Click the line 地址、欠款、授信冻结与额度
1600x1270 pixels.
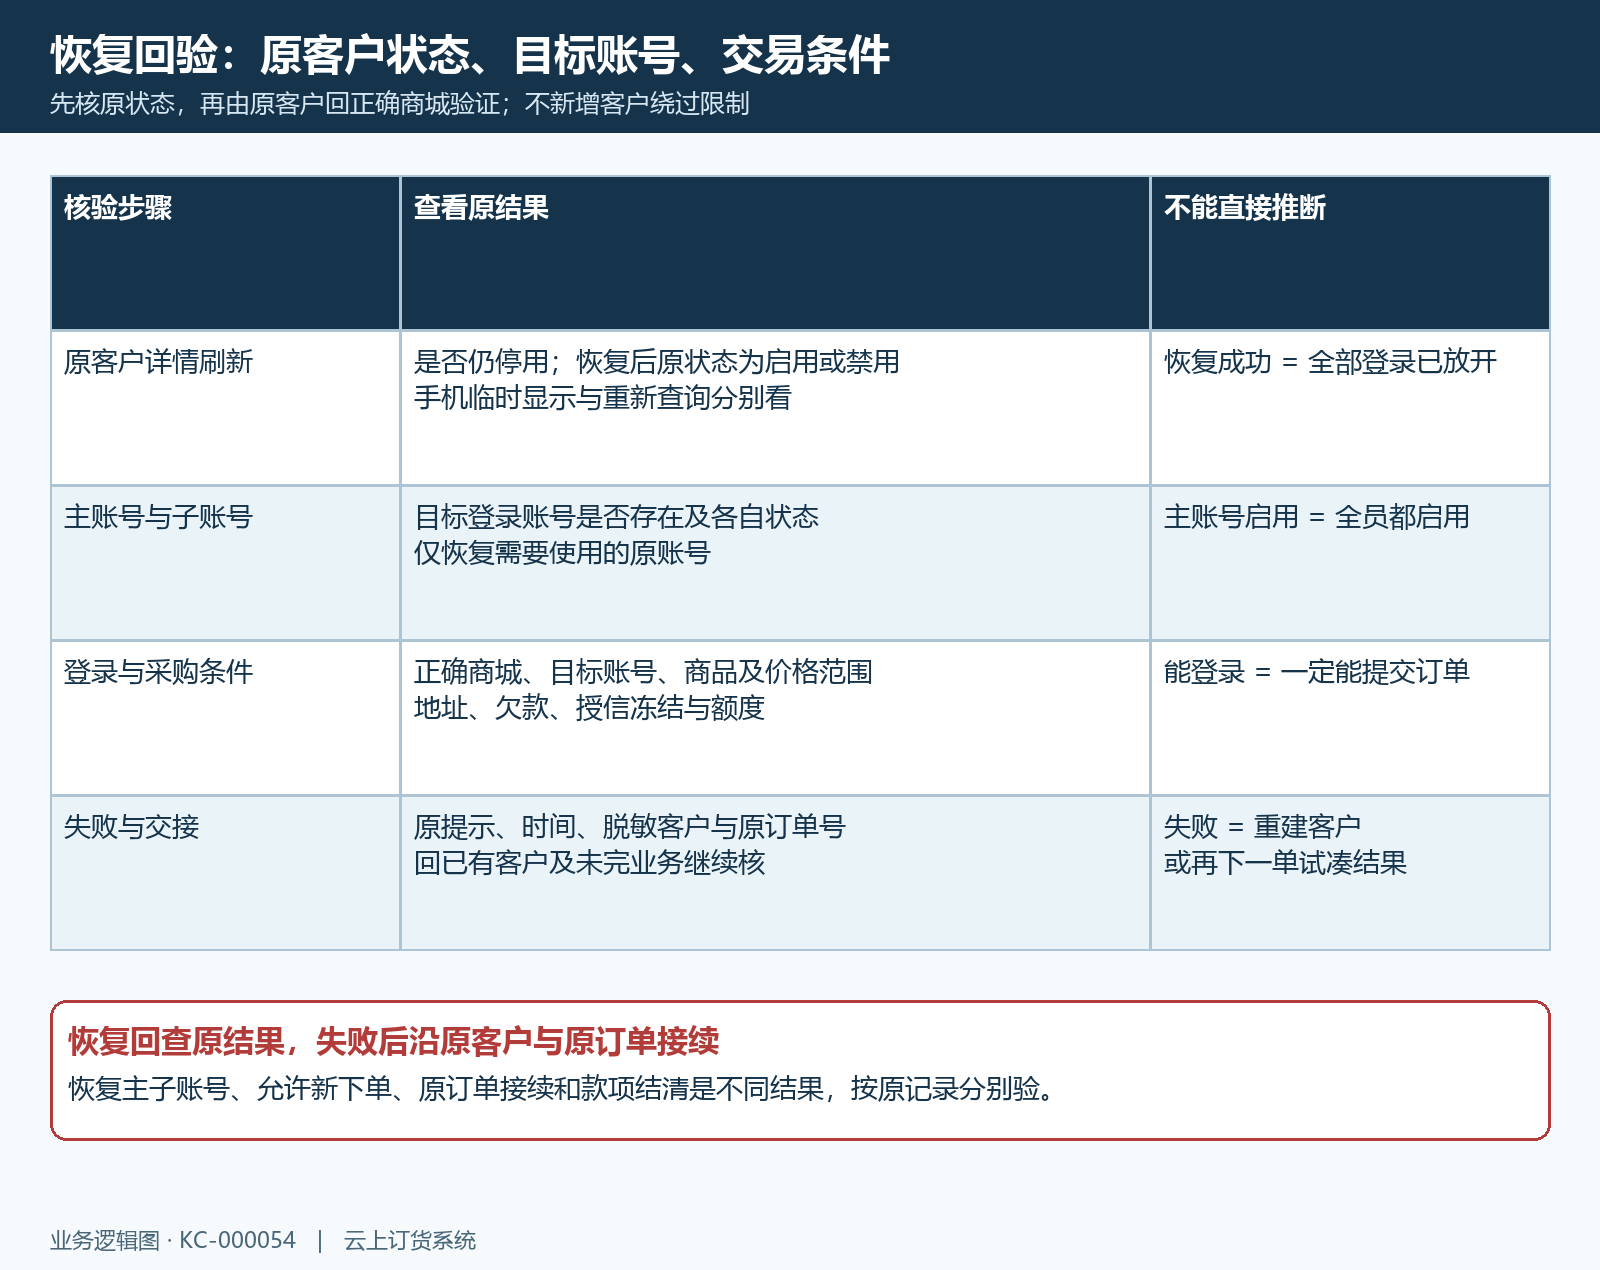(x=589, y=708)
